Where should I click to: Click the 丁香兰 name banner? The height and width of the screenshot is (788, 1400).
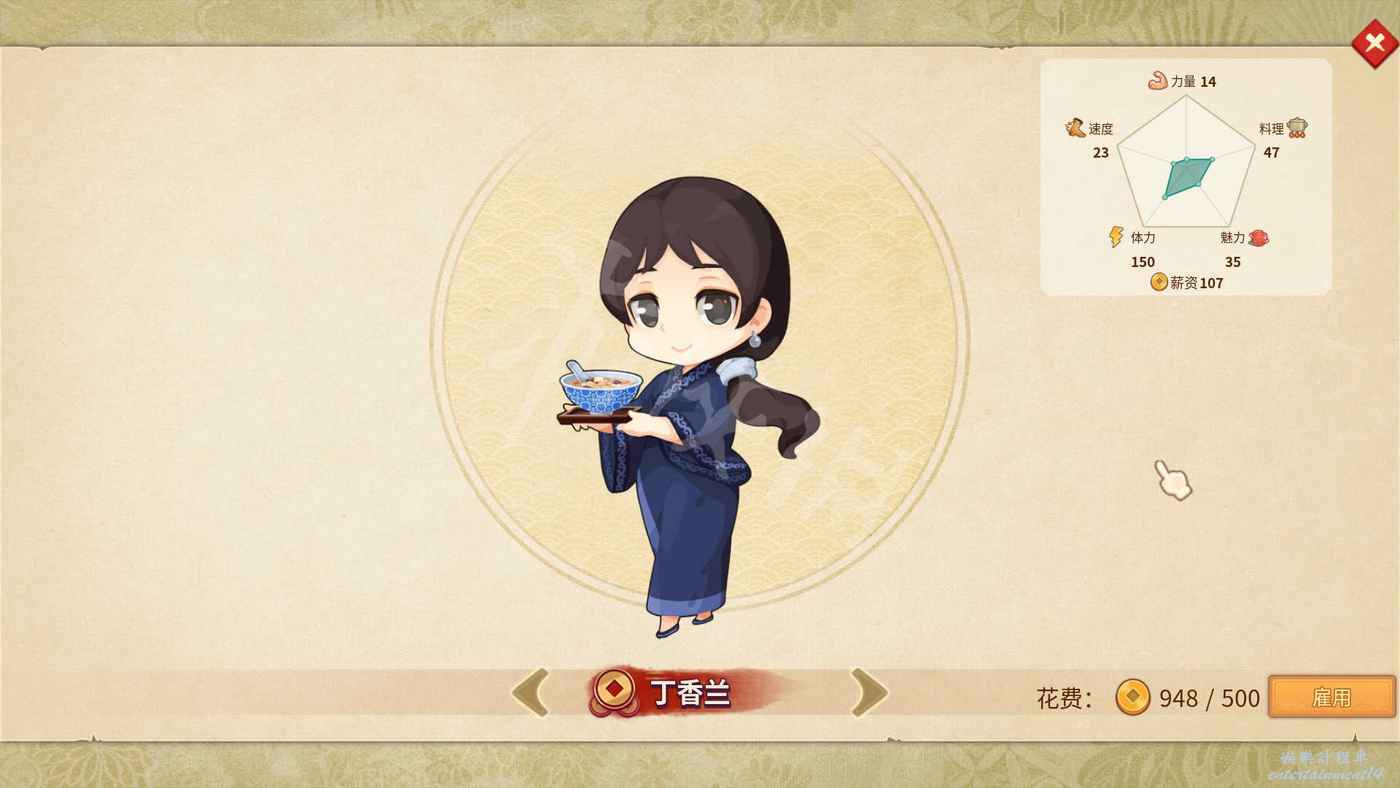coord(690,692)
